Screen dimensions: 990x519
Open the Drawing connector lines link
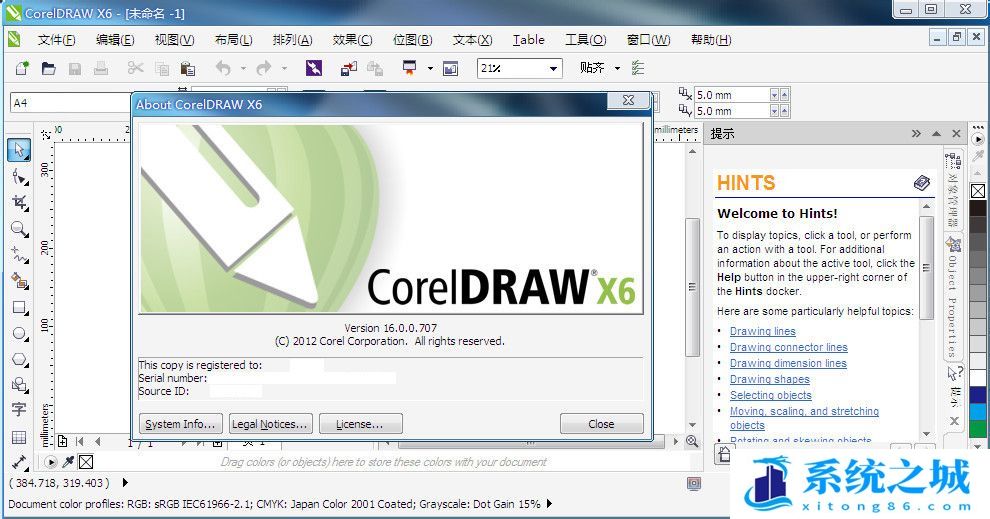tap(789, 347)
